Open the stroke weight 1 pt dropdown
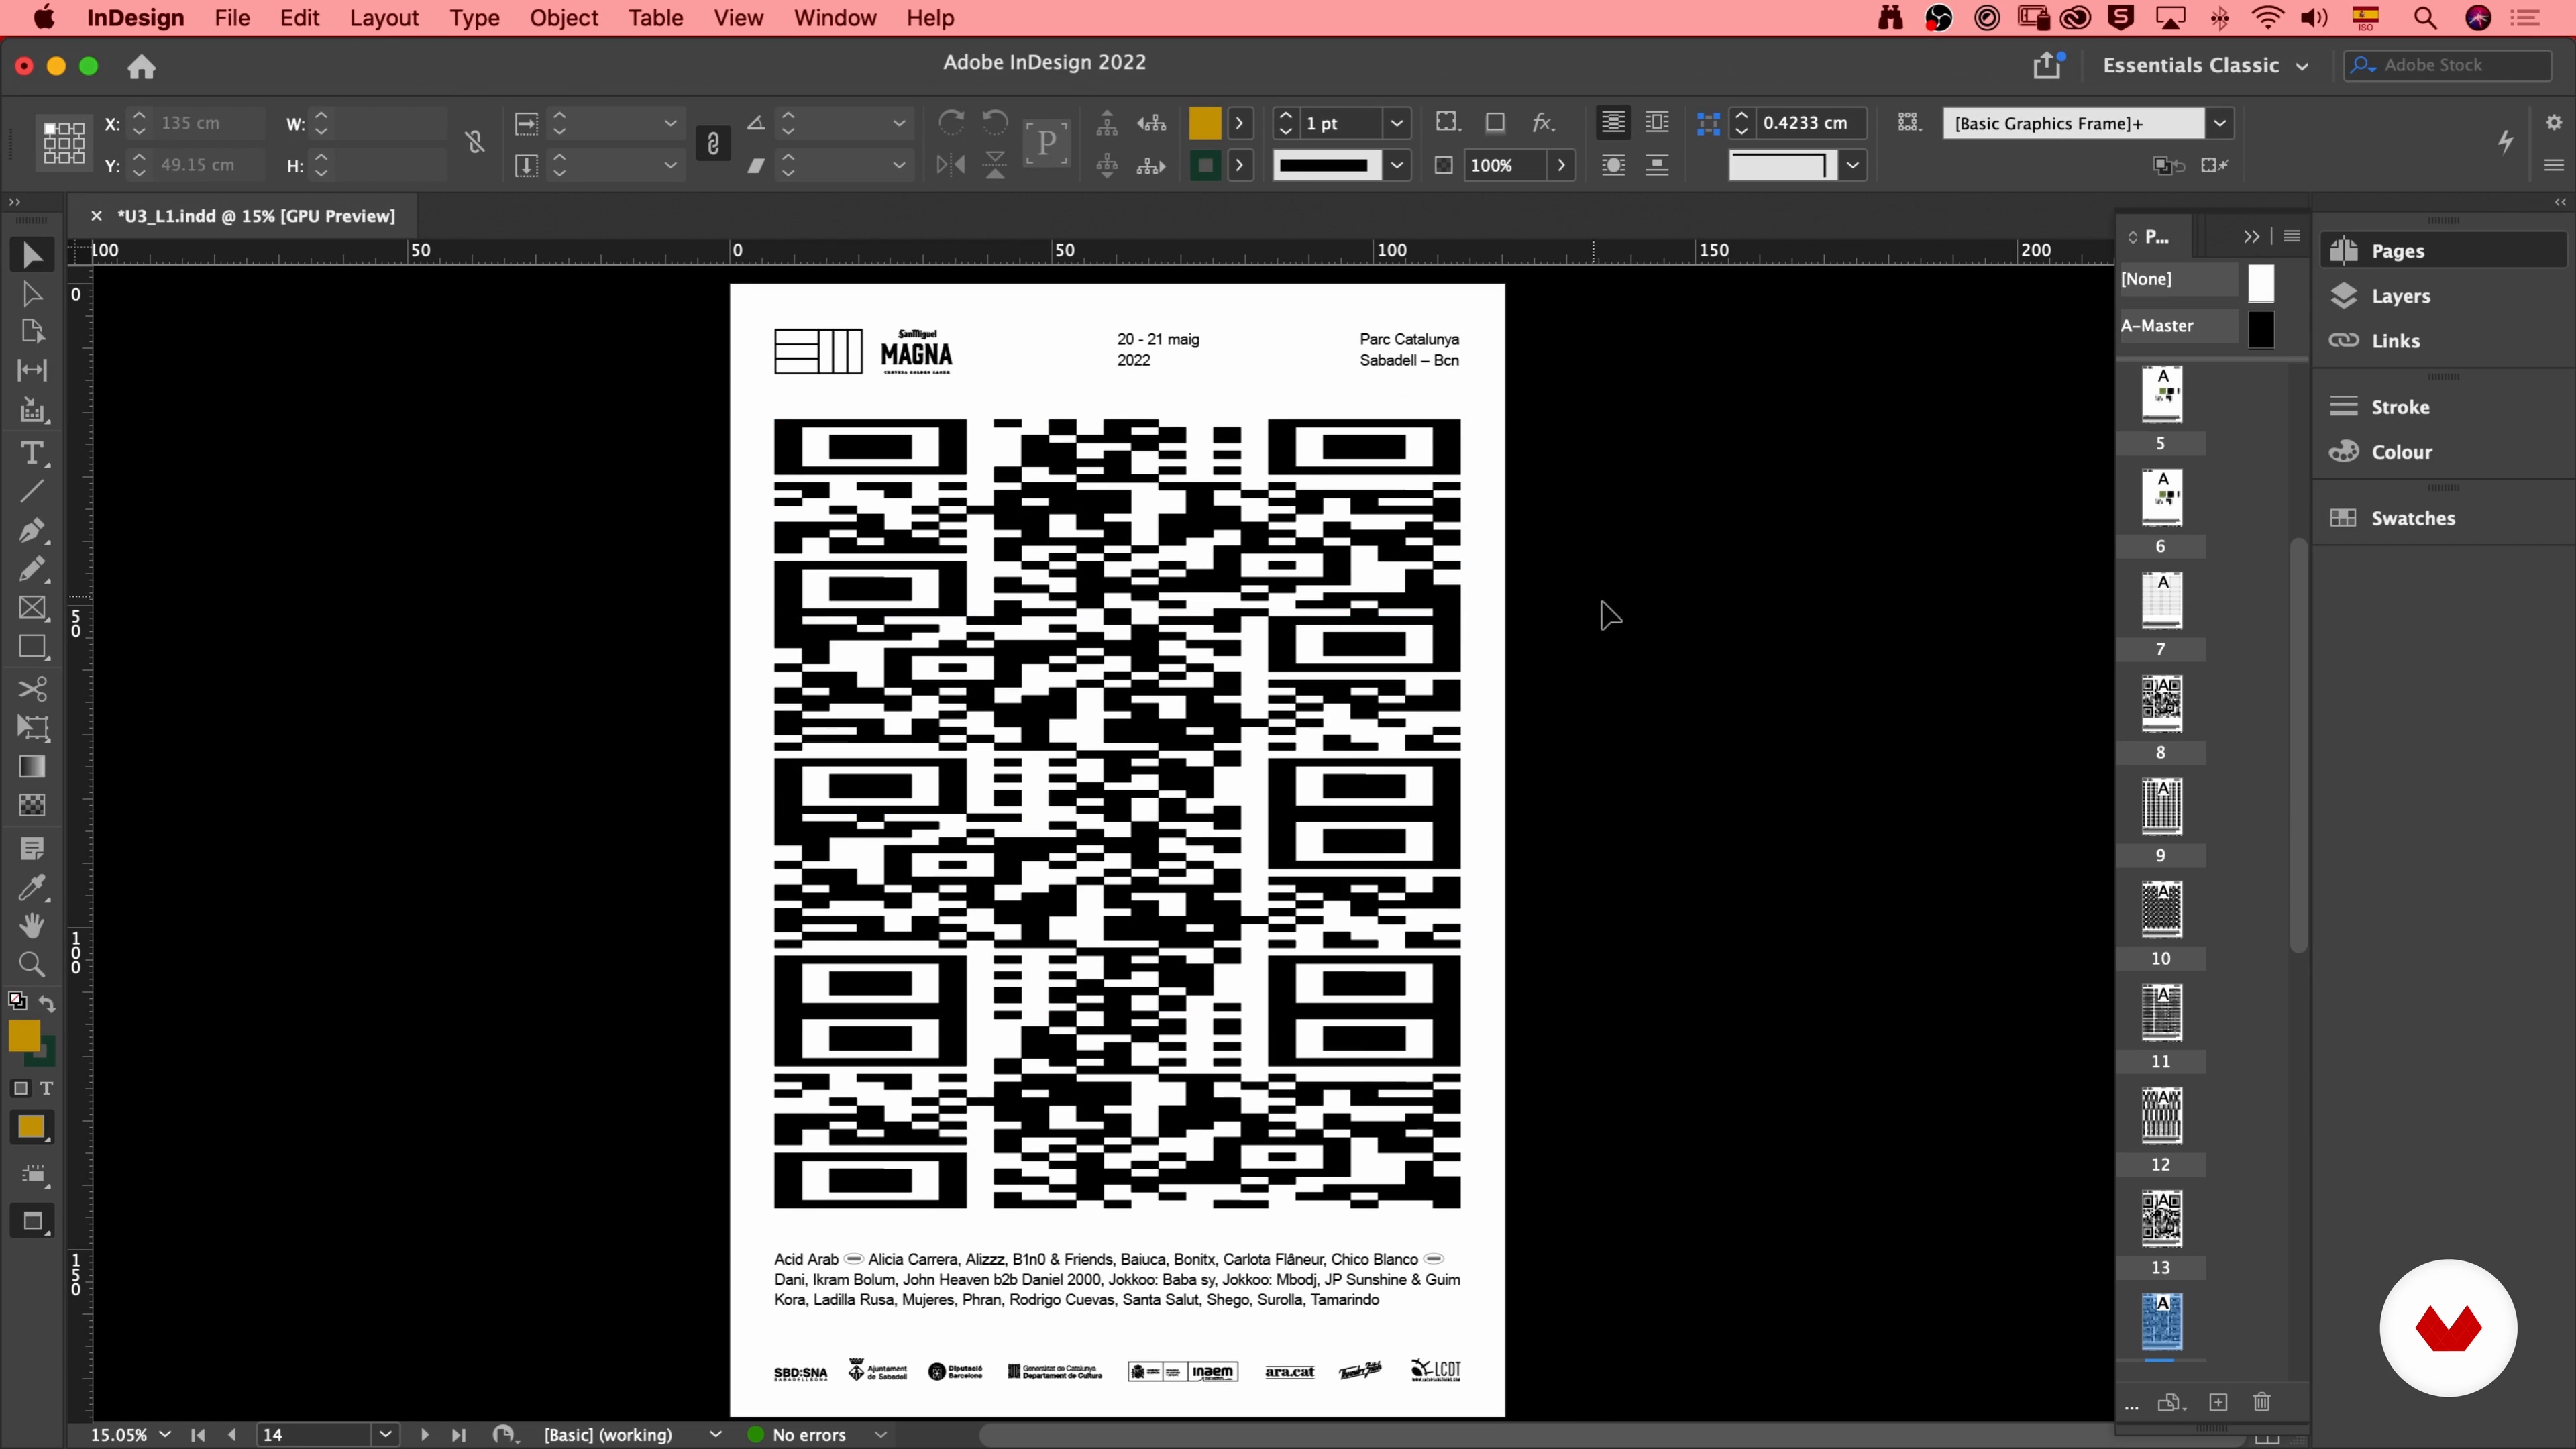 click(1397, 123)
